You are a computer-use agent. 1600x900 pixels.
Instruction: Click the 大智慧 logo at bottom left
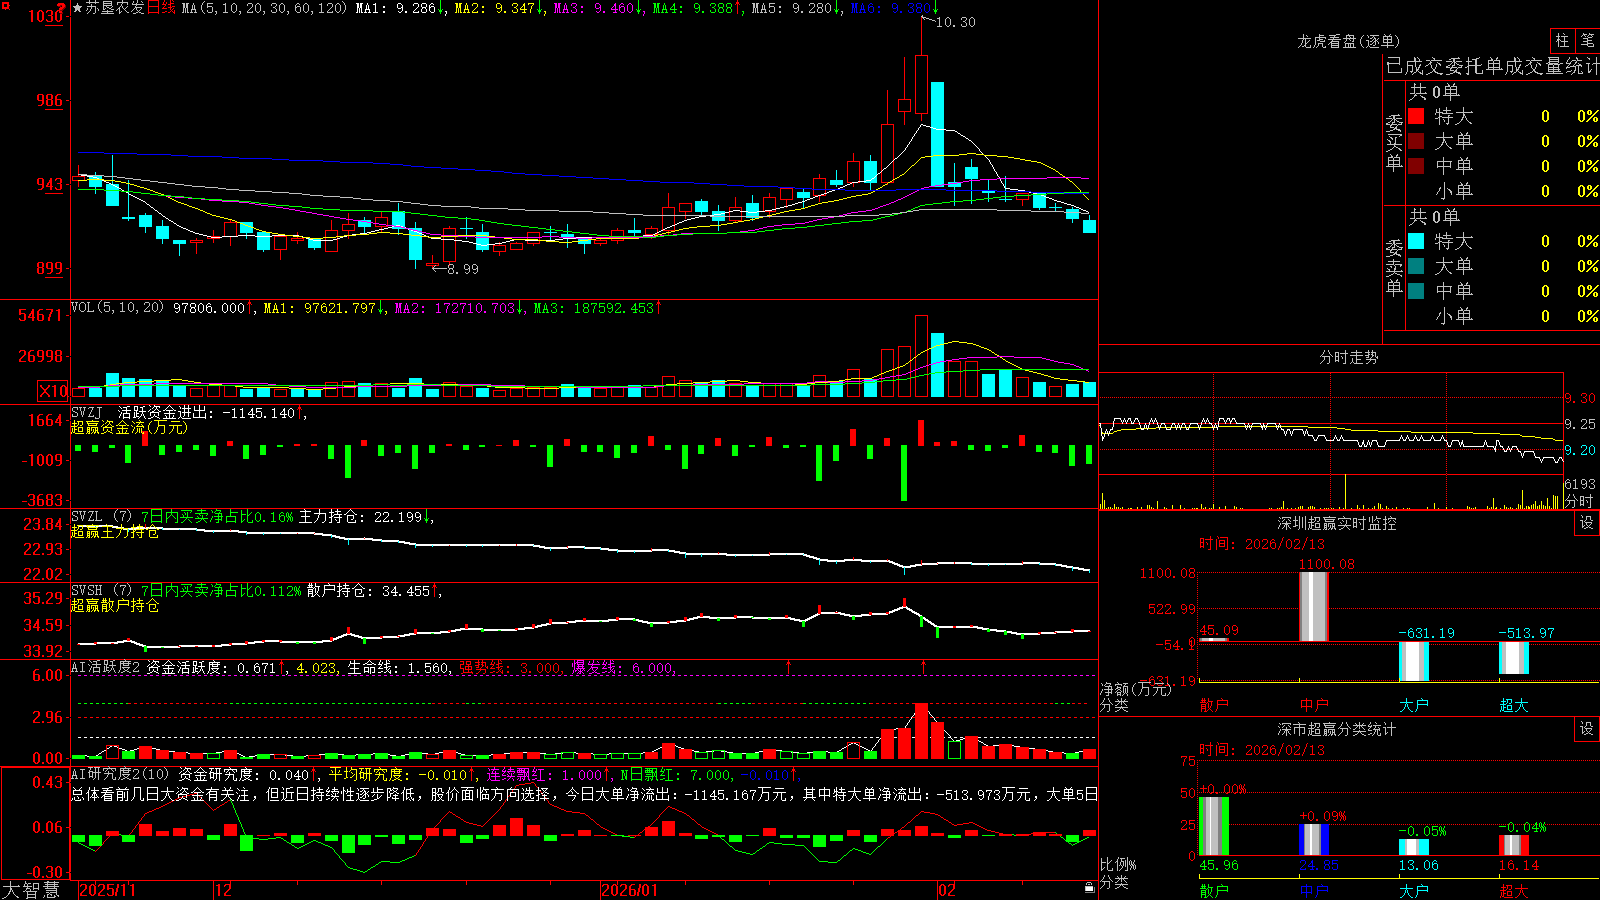pyautogui.click(x=31, y=890)
